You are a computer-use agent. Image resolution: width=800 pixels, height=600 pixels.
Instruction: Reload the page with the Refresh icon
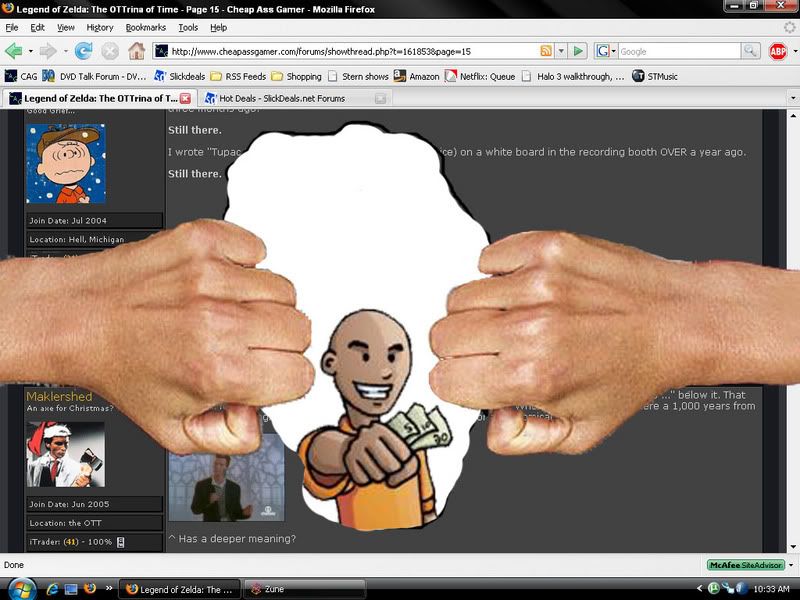tap(84, 51)
